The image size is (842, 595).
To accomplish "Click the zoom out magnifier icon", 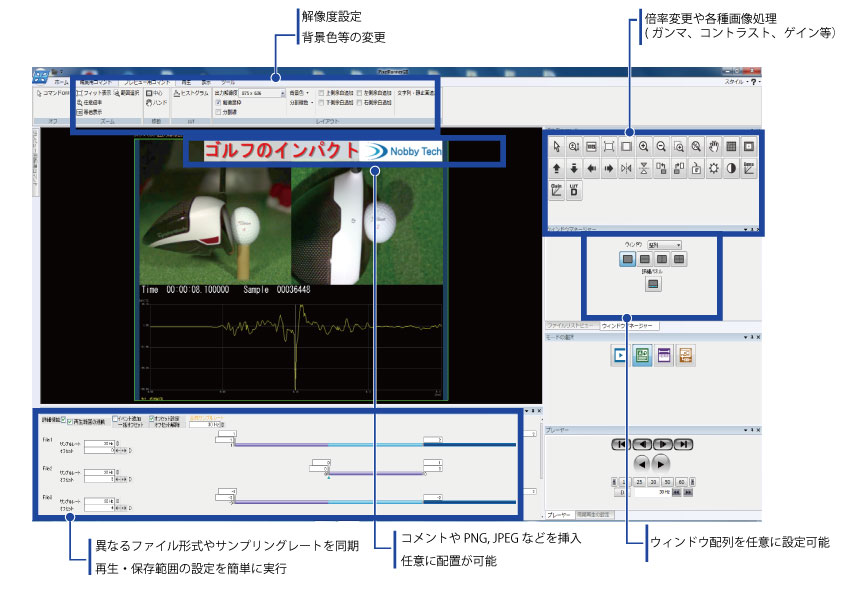I will tap(661, 146).
